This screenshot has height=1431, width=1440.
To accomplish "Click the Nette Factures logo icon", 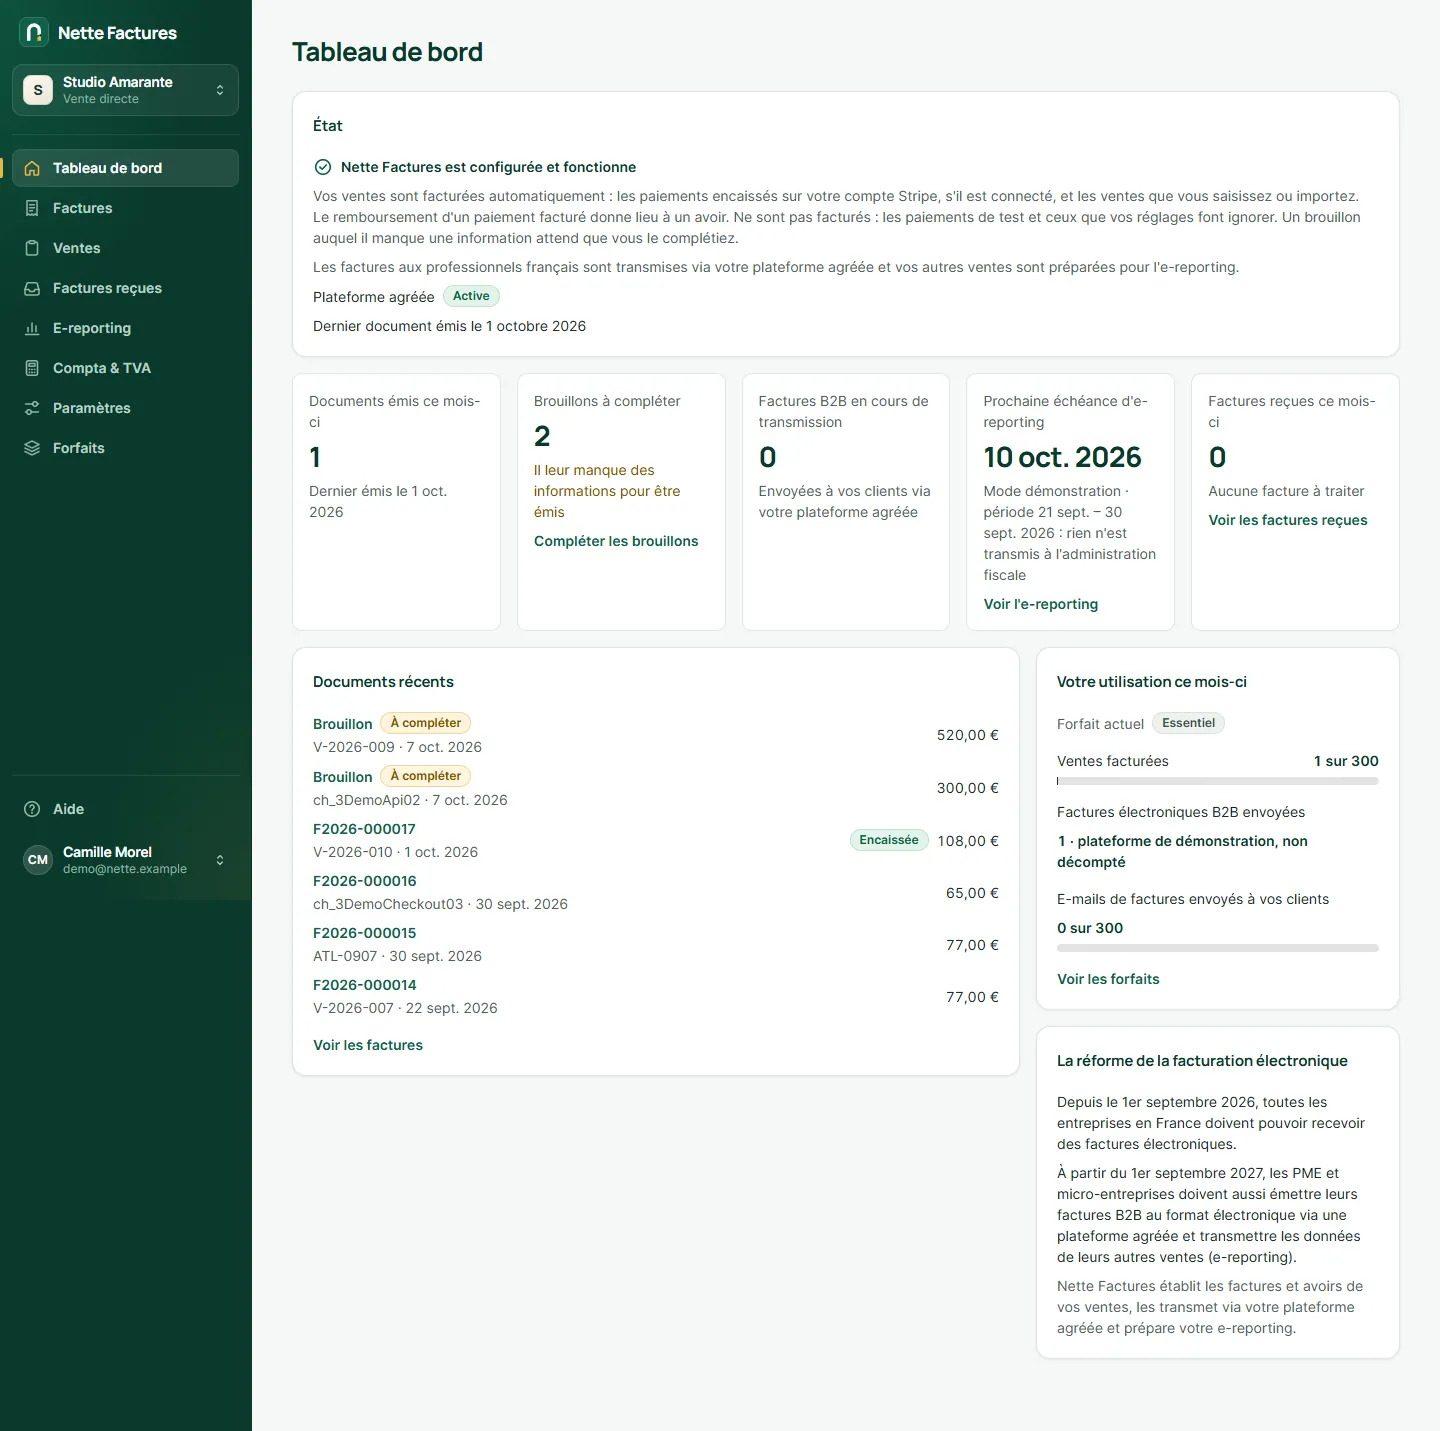I will (x=34, y=32).
